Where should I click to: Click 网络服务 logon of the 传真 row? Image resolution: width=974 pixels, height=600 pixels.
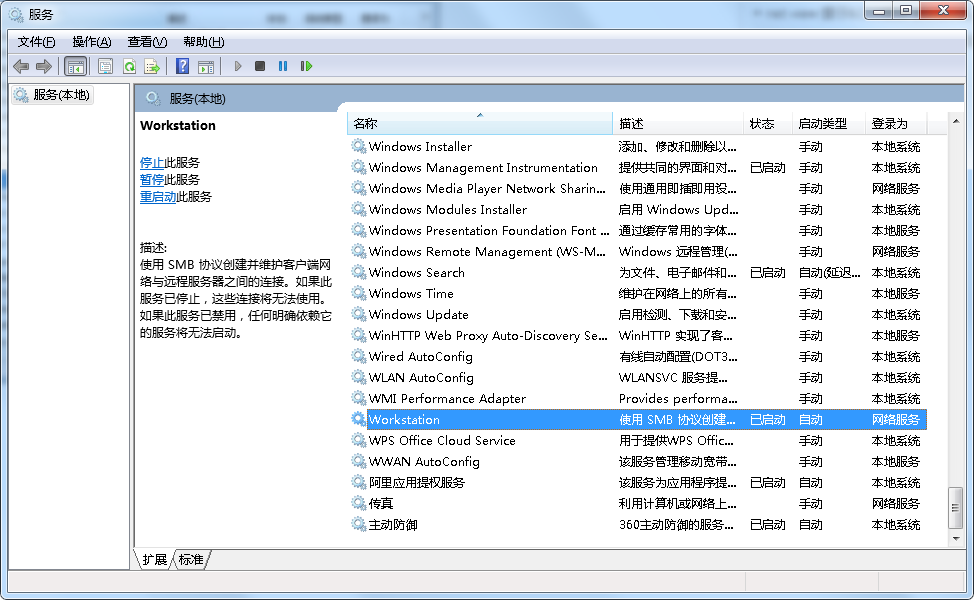tap(895, 503)
